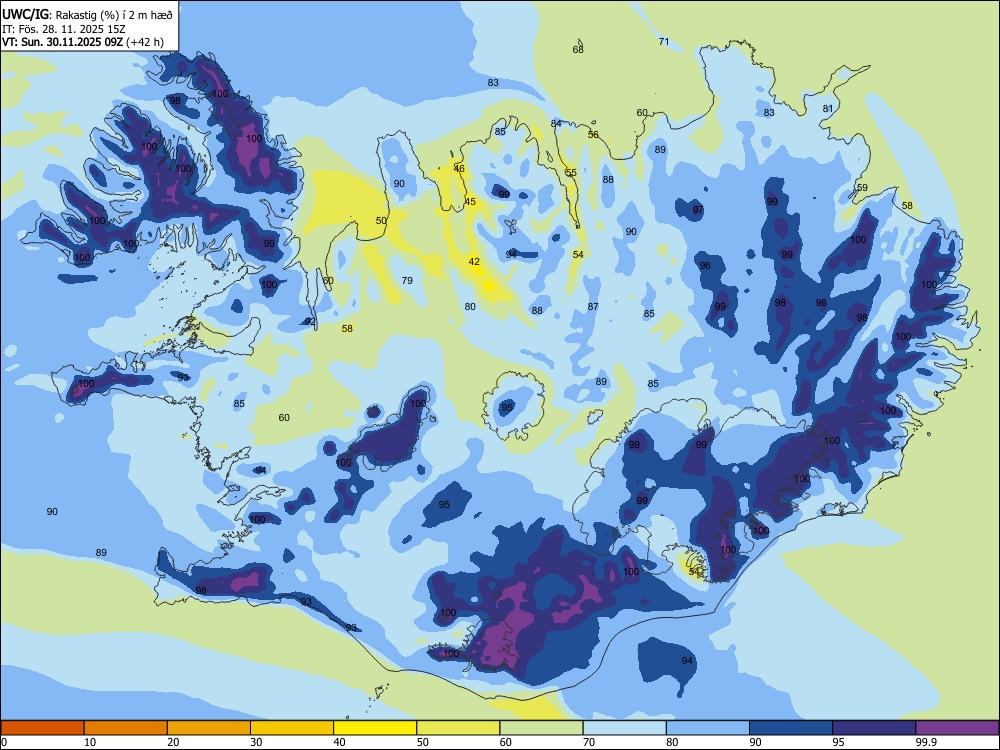The width and height of the screenshot is (1000, 750).
Task: Click the 80–90 light blue legend swatch
Action: pyautogui.click(x=708, y=728)
